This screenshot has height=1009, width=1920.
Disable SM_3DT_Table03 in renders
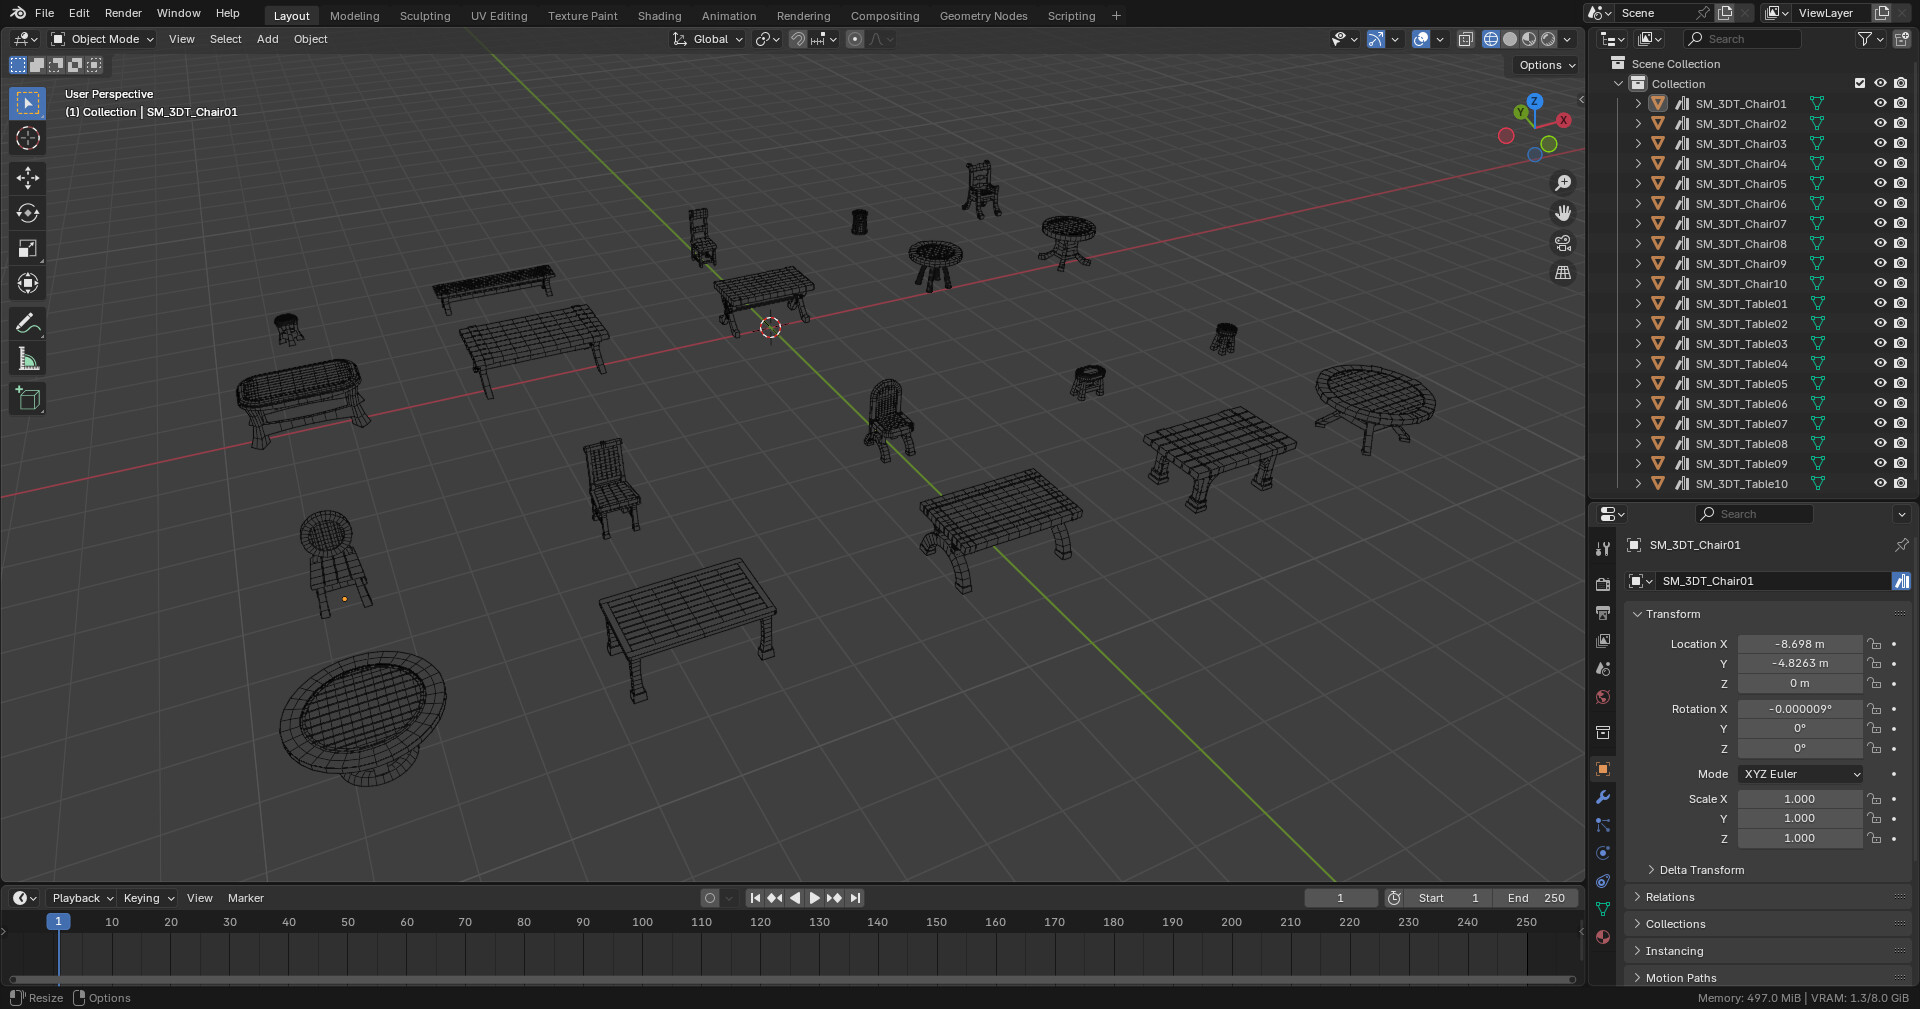pyautogui.click(x=1900, y=343)
